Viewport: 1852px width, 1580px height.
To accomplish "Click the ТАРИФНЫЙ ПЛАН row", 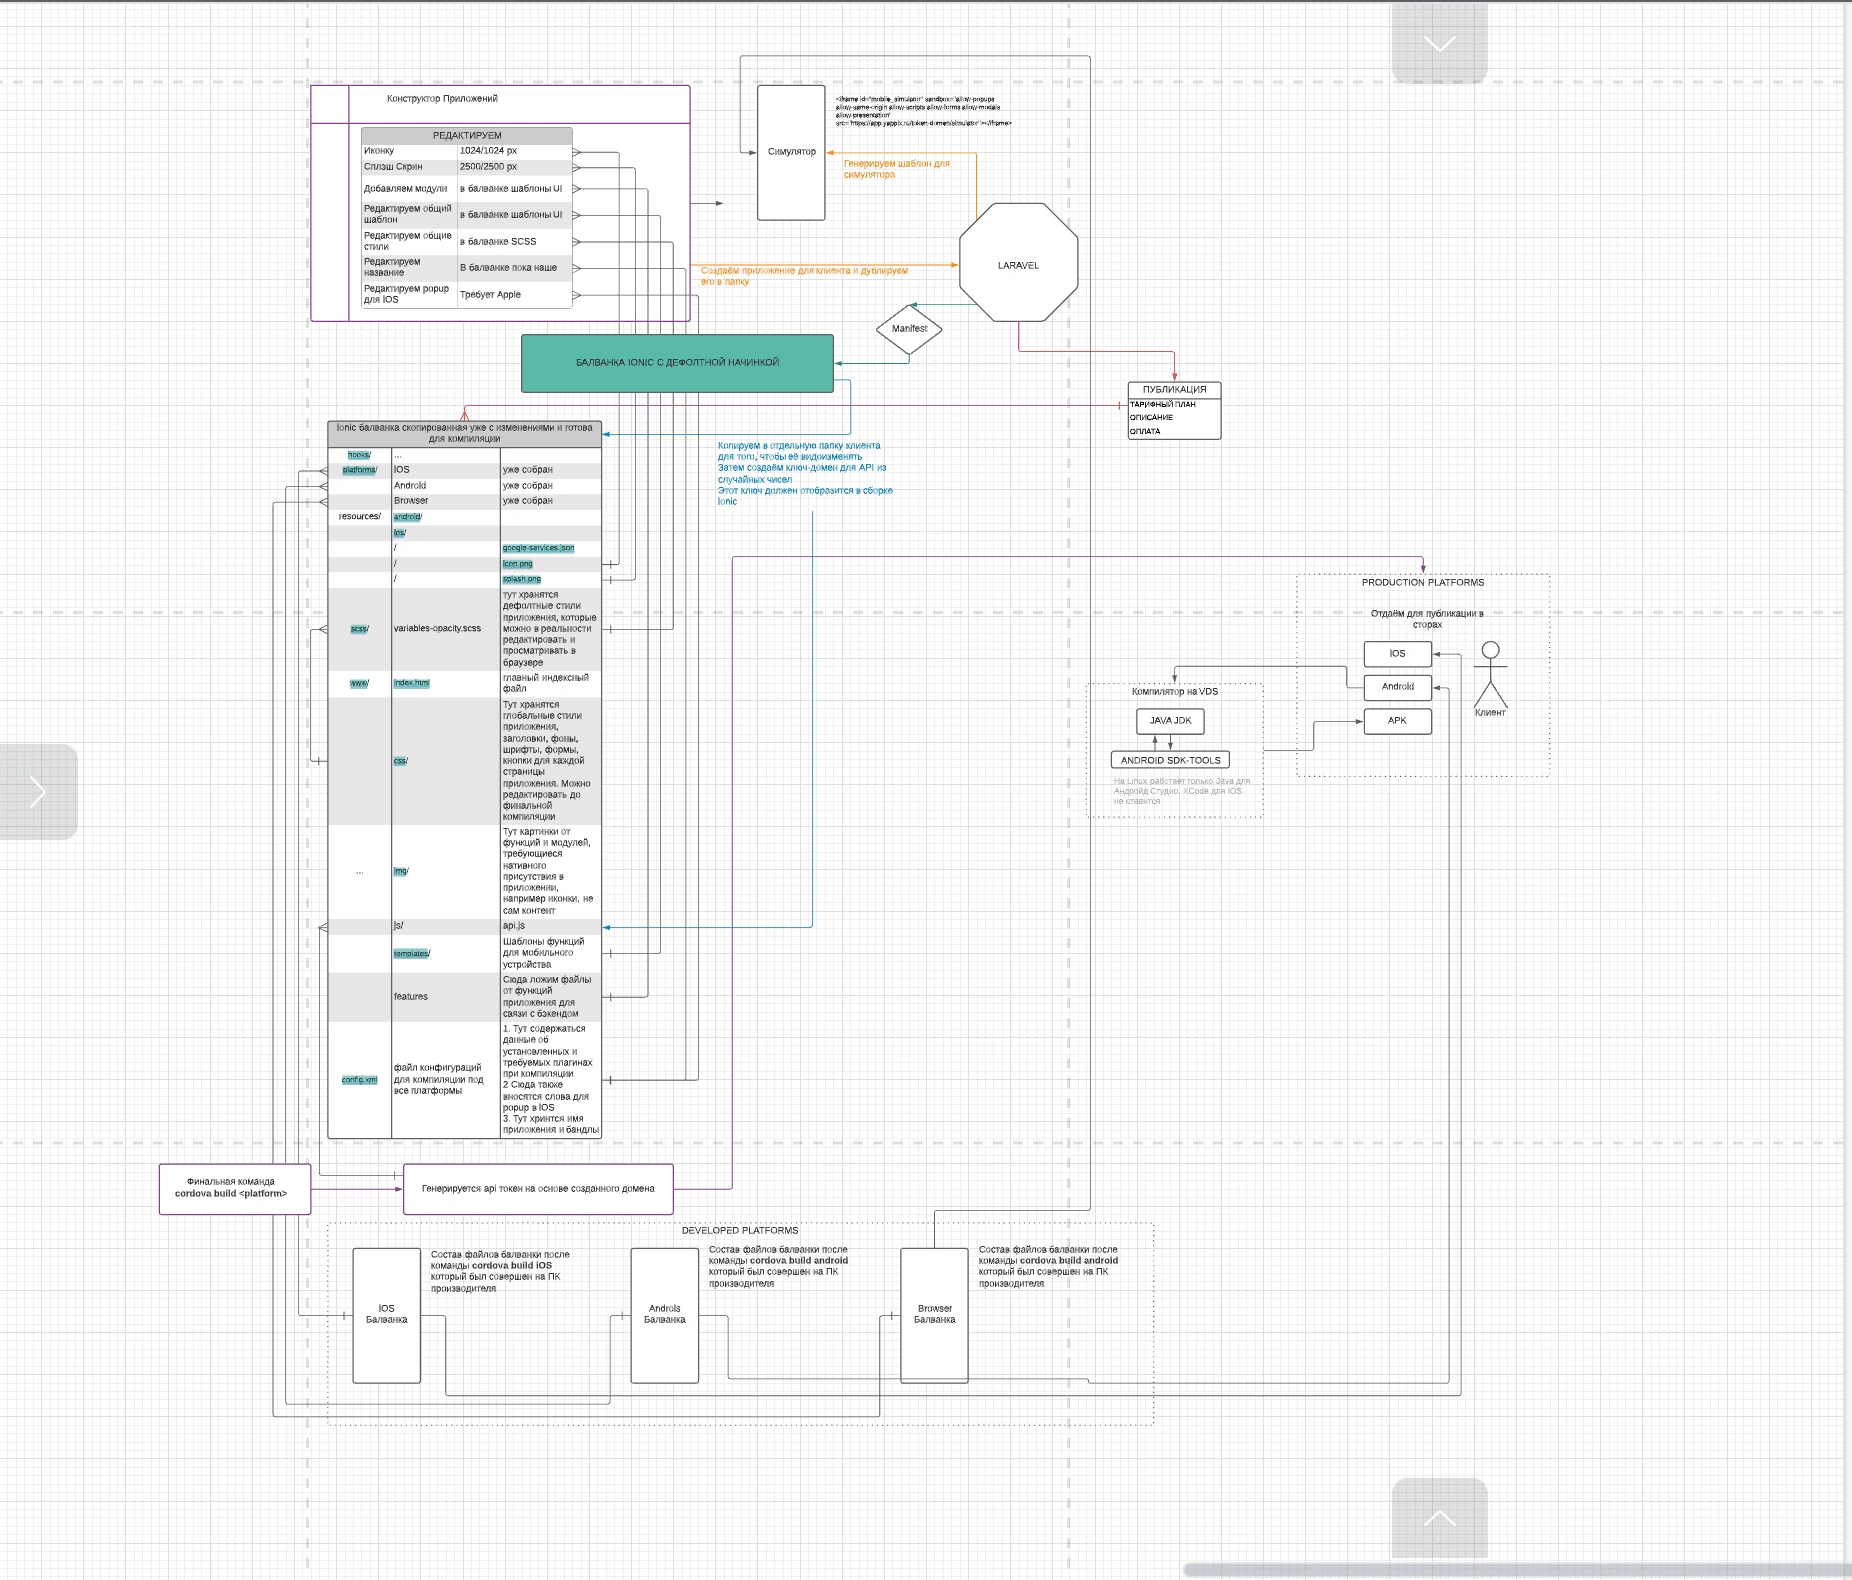I will coord(1174,404).
